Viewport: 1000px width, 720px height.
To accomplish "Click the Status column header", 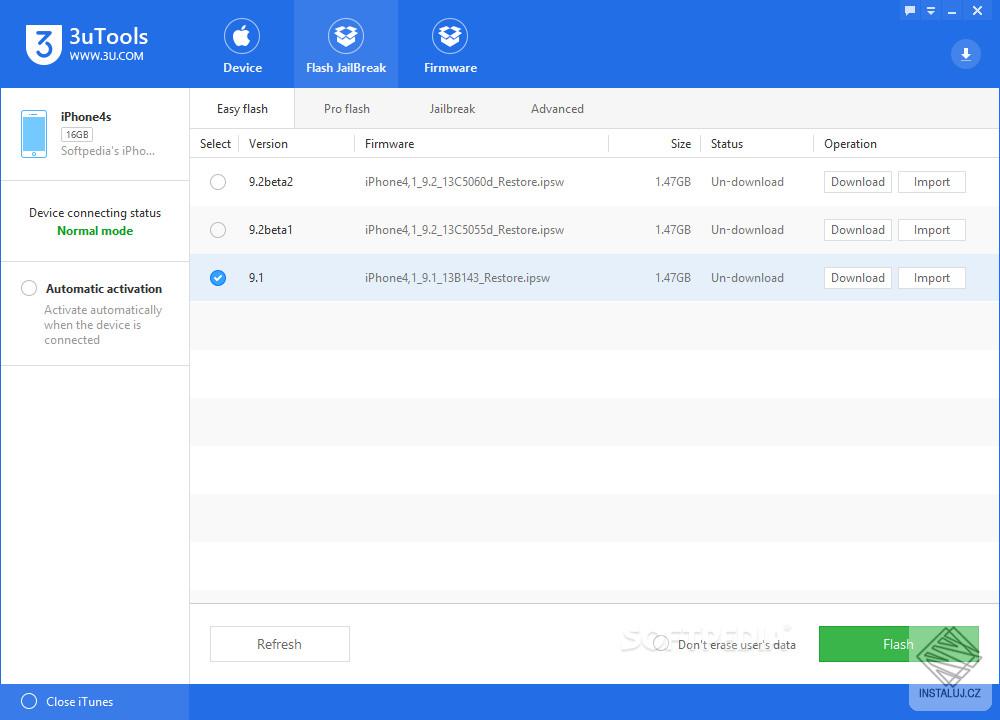I will [726, 143].
